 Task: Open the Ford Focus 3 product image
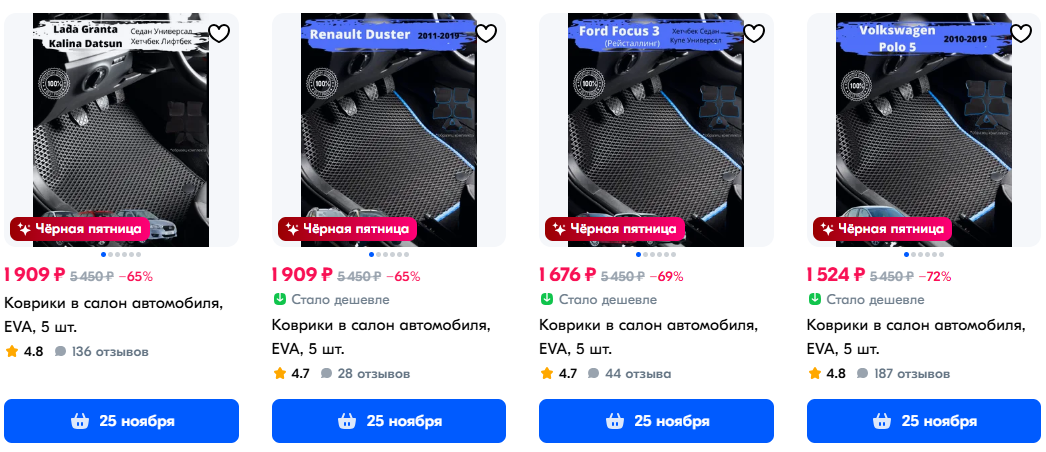(656, 130)
